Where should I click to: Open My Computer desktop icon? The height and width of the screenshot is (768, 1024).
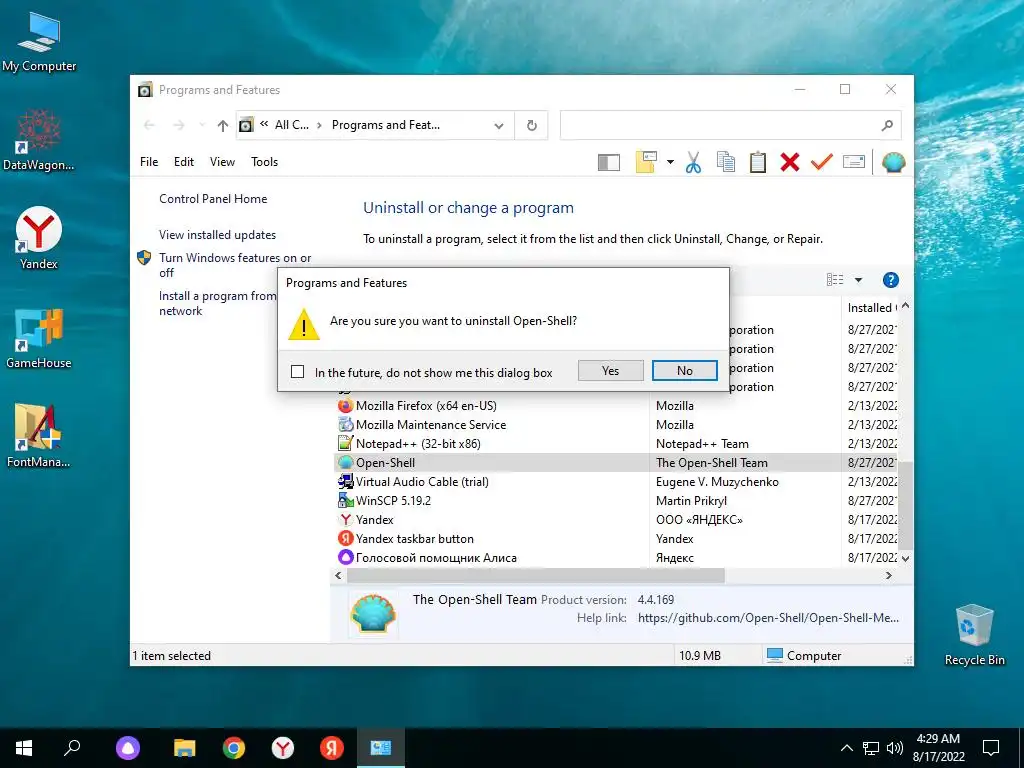click(39, 42)
